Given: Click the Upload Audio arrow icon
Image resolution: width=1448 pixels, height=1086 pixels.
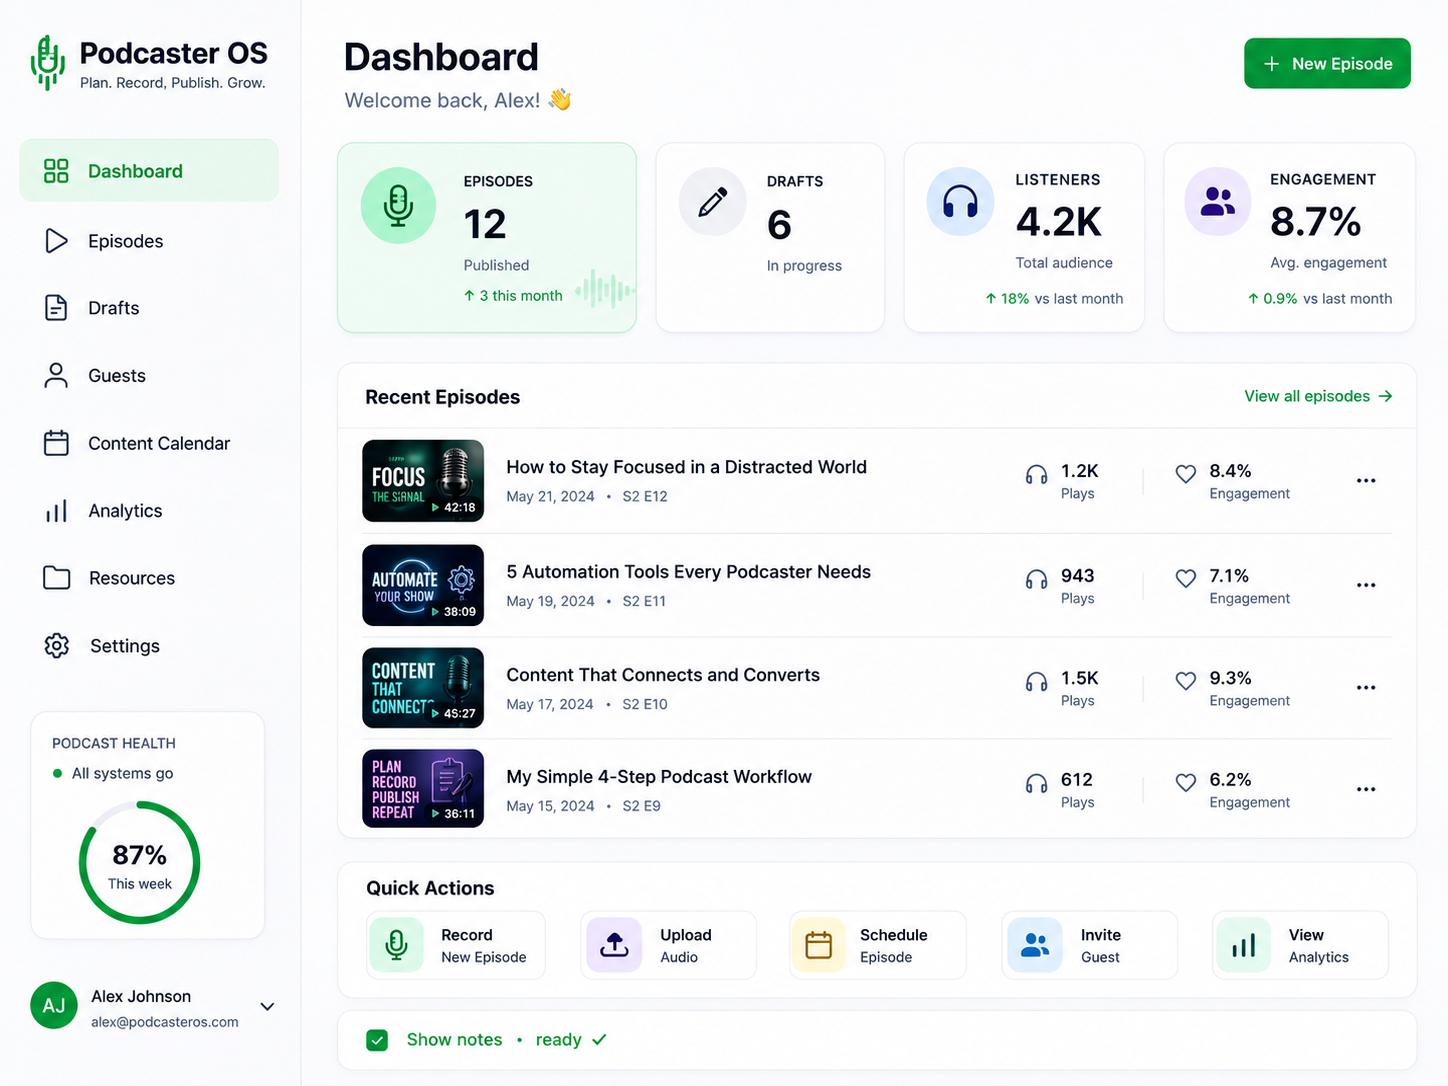Looking at the screenshot, I should [614, 945].
